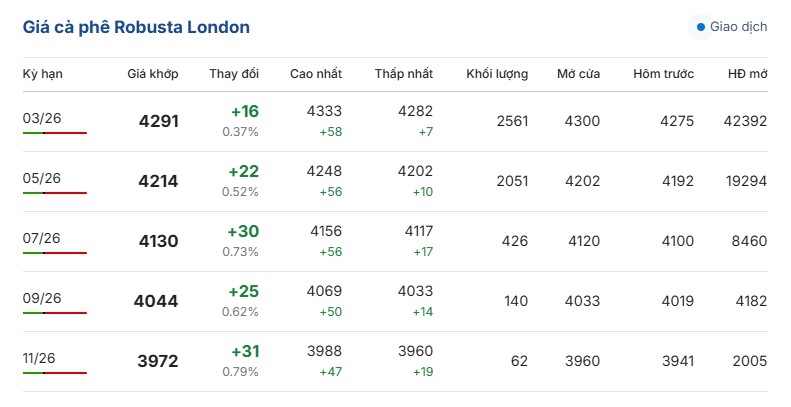Click the matched price 4291
Screen dimensions: 791x407
click(159, 122)
